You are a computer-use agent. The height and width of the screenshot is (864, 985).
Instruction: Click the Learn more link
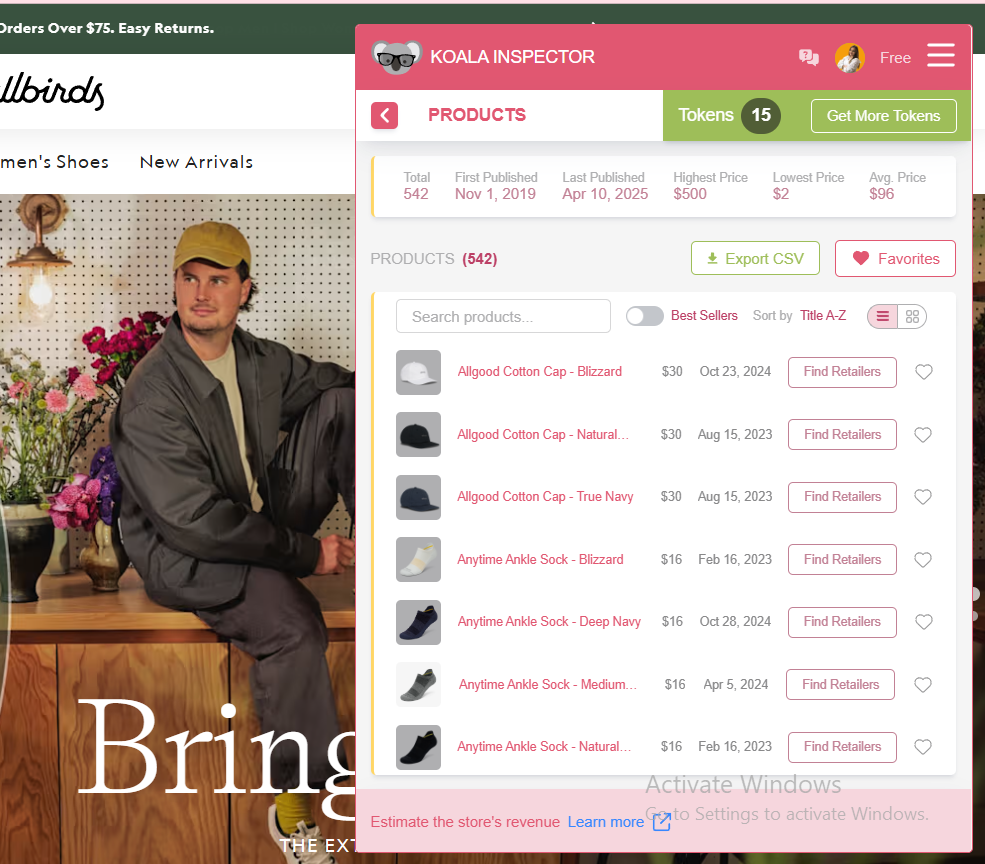[606, 822]
